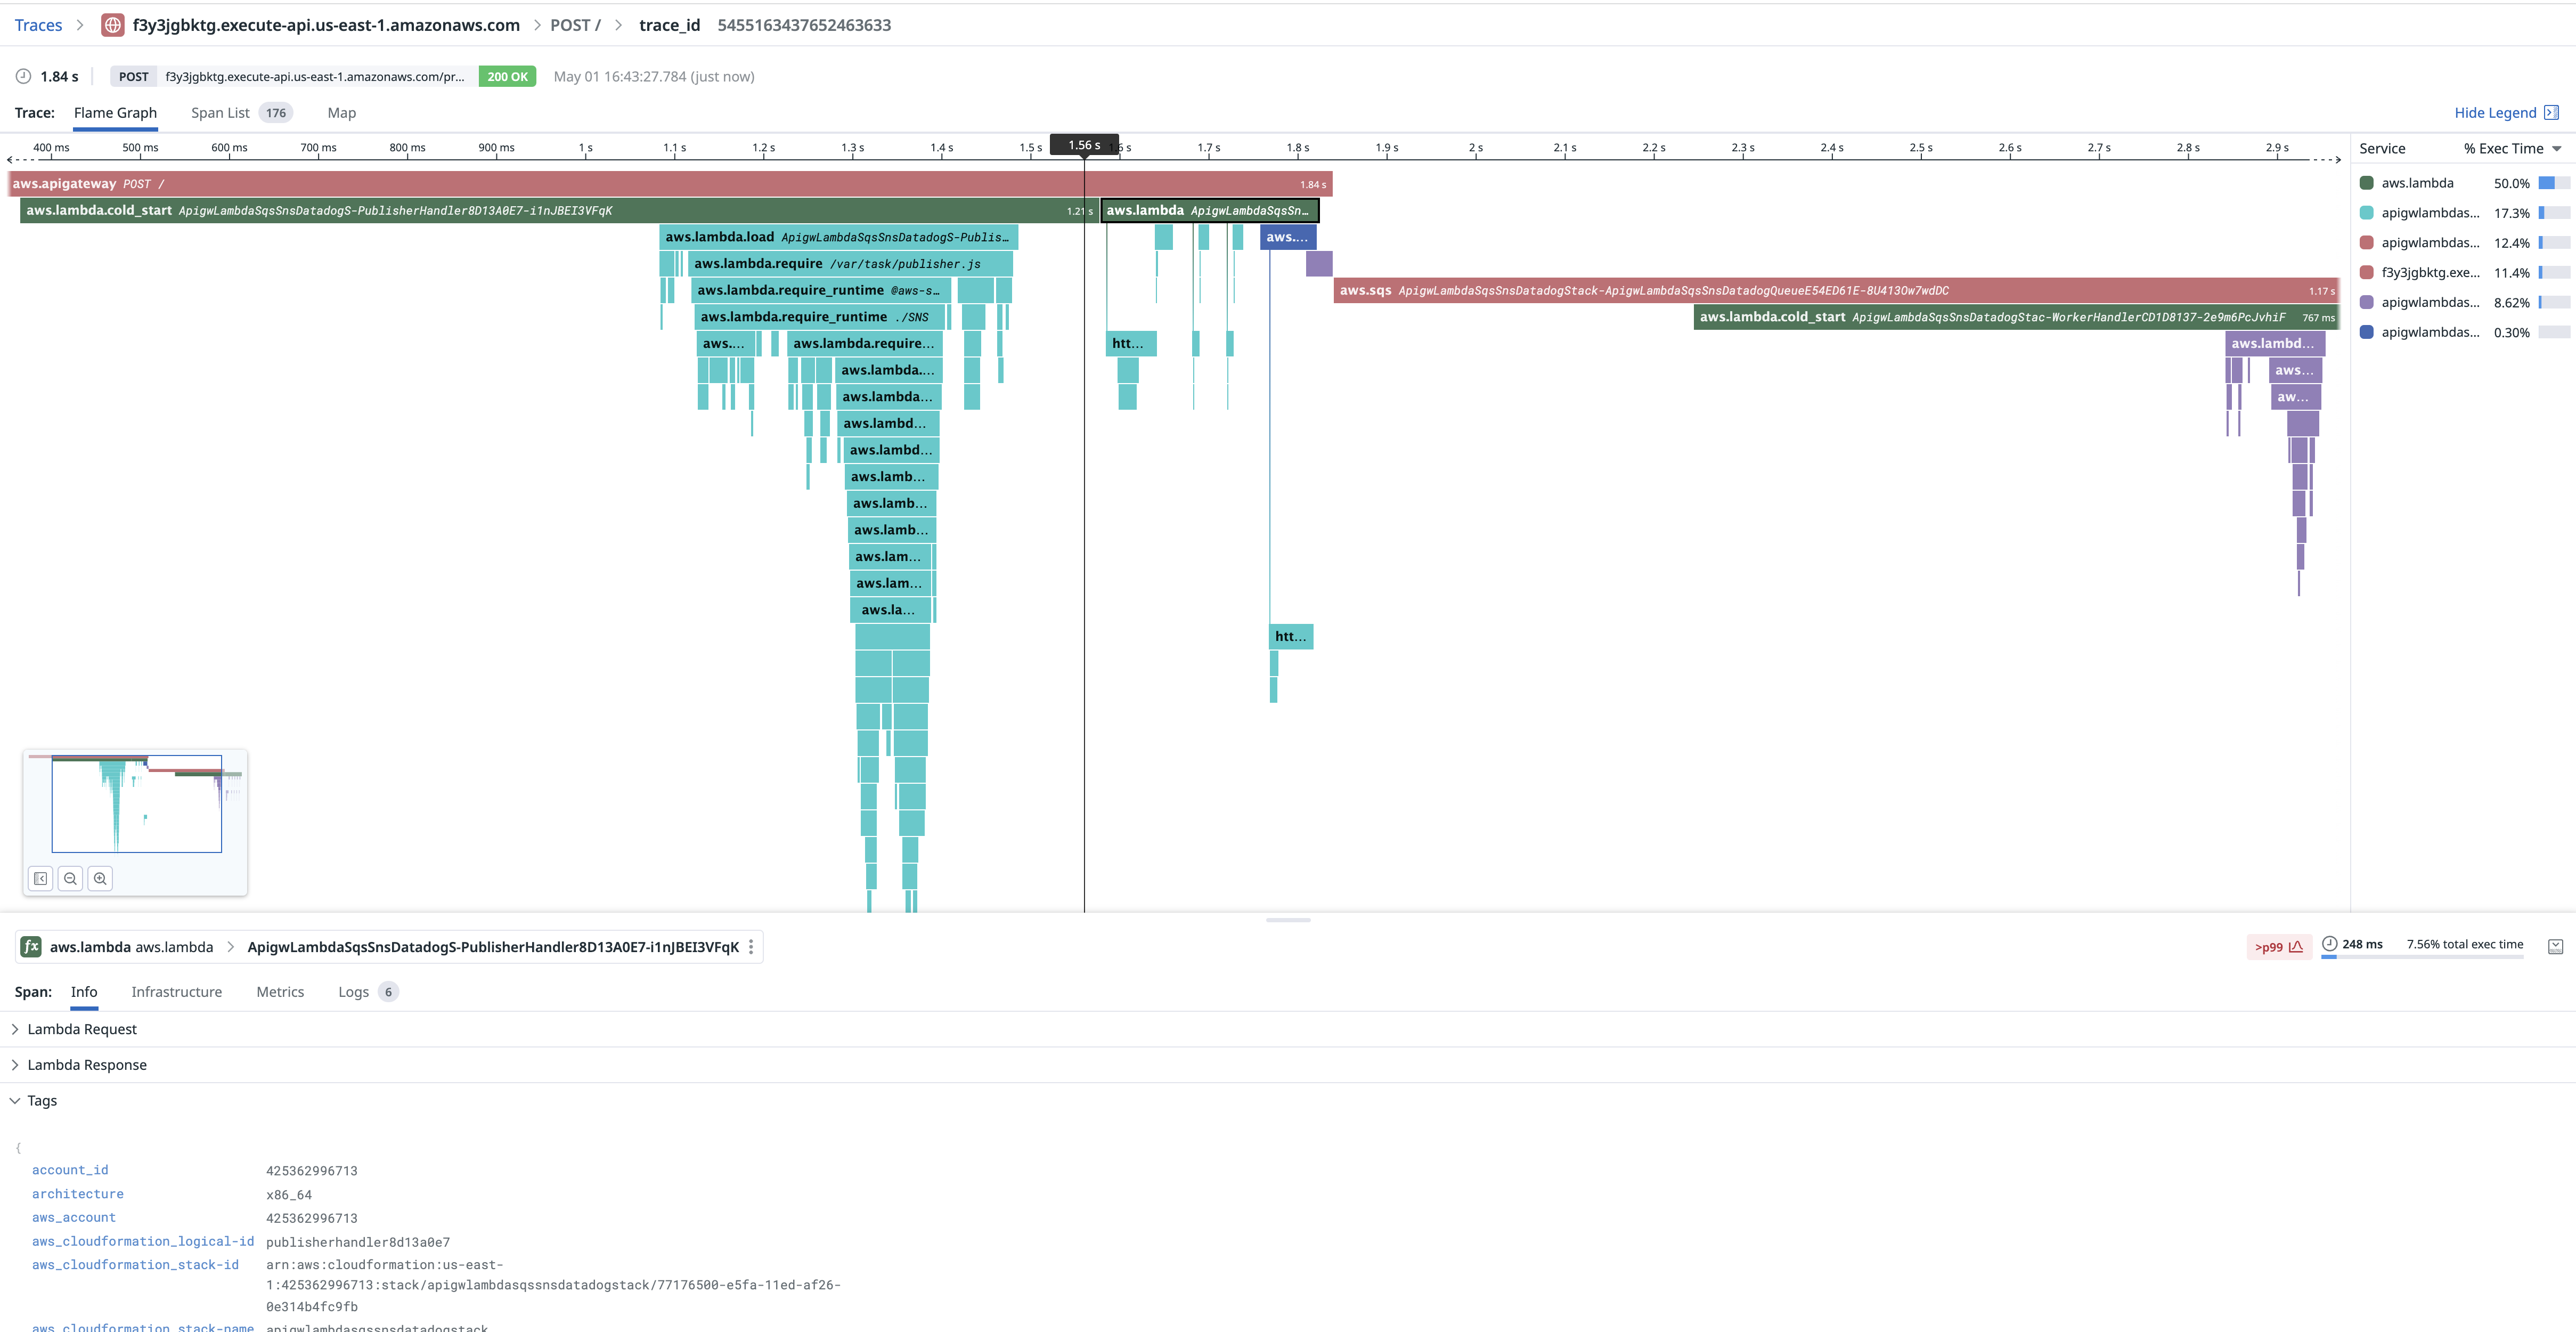Go back to Traces via breadcrumb
The height and width of the screenshot is (1332, 2576).
coord(38,25)
